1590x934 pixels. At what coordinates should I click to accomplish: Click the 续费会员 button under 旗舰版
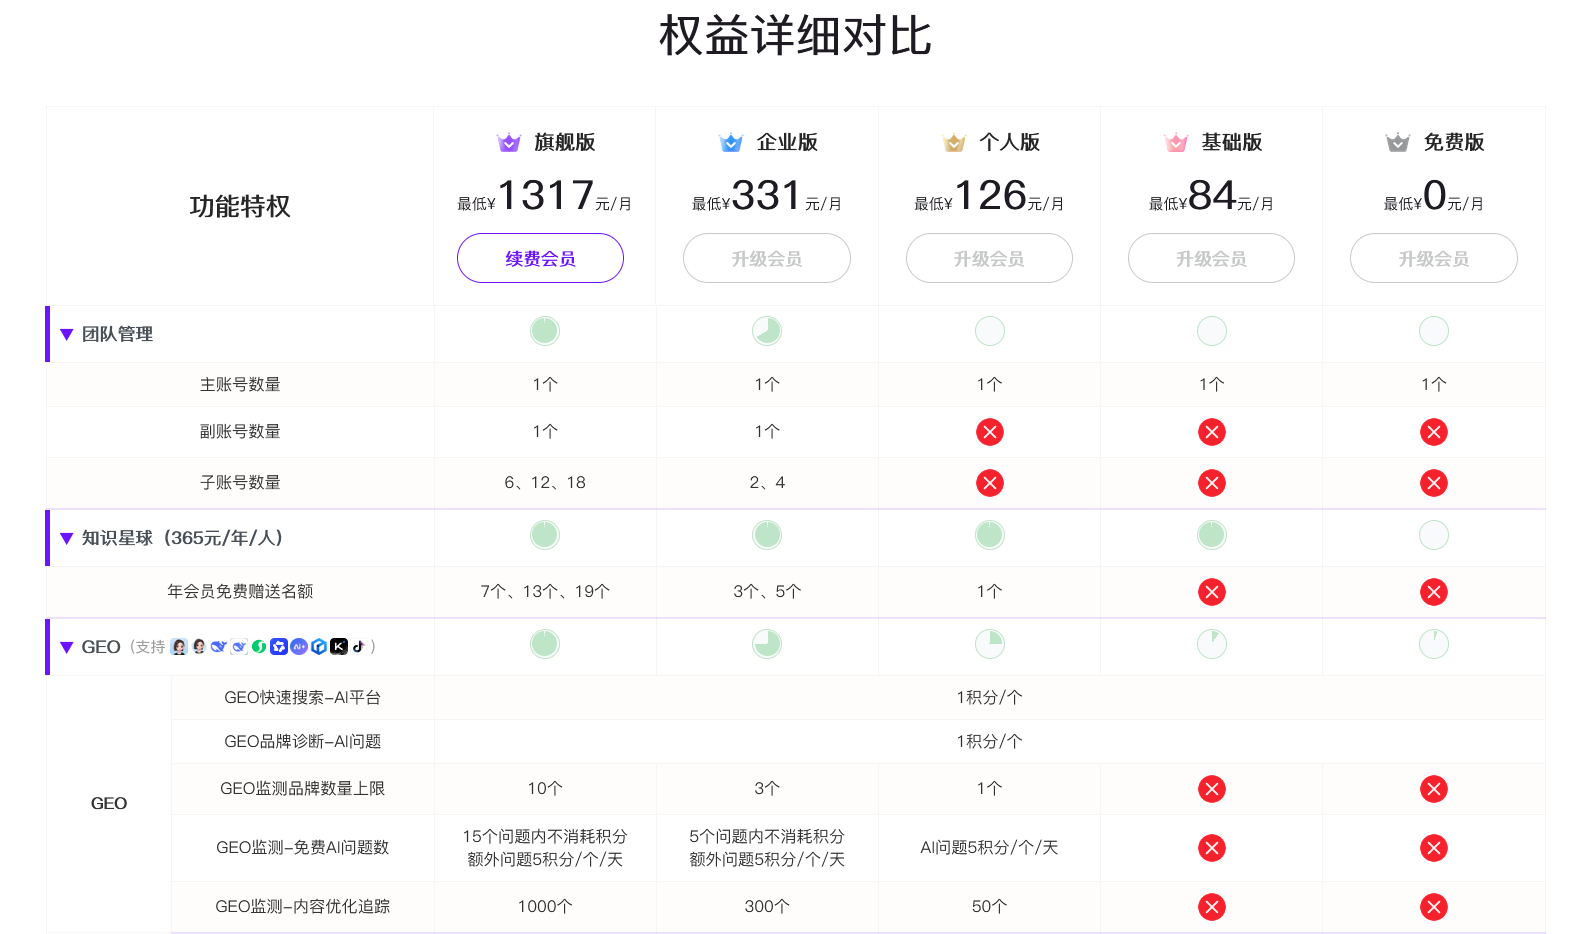540,258
